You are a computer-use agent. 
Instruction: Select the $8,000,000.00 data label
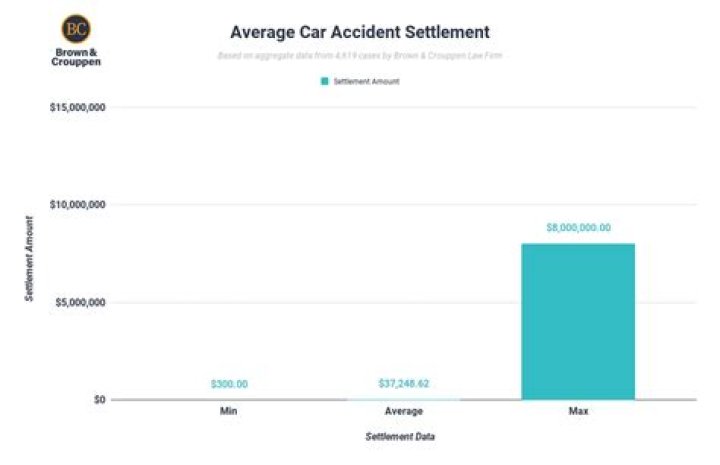[578, 228]
